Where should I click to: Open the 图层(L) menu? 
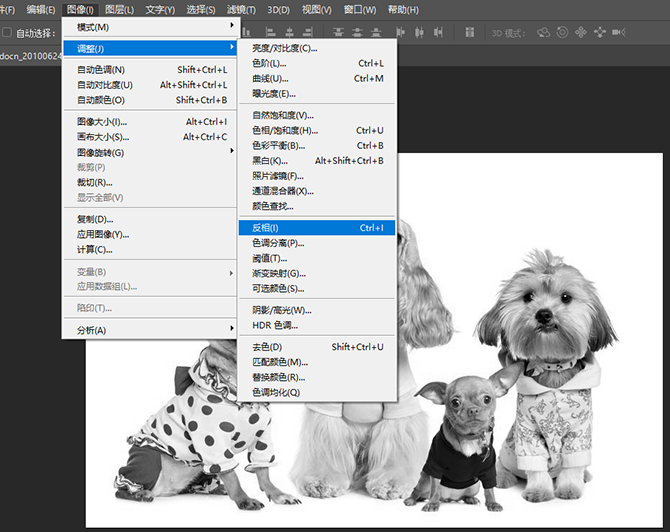coord(119,9)
